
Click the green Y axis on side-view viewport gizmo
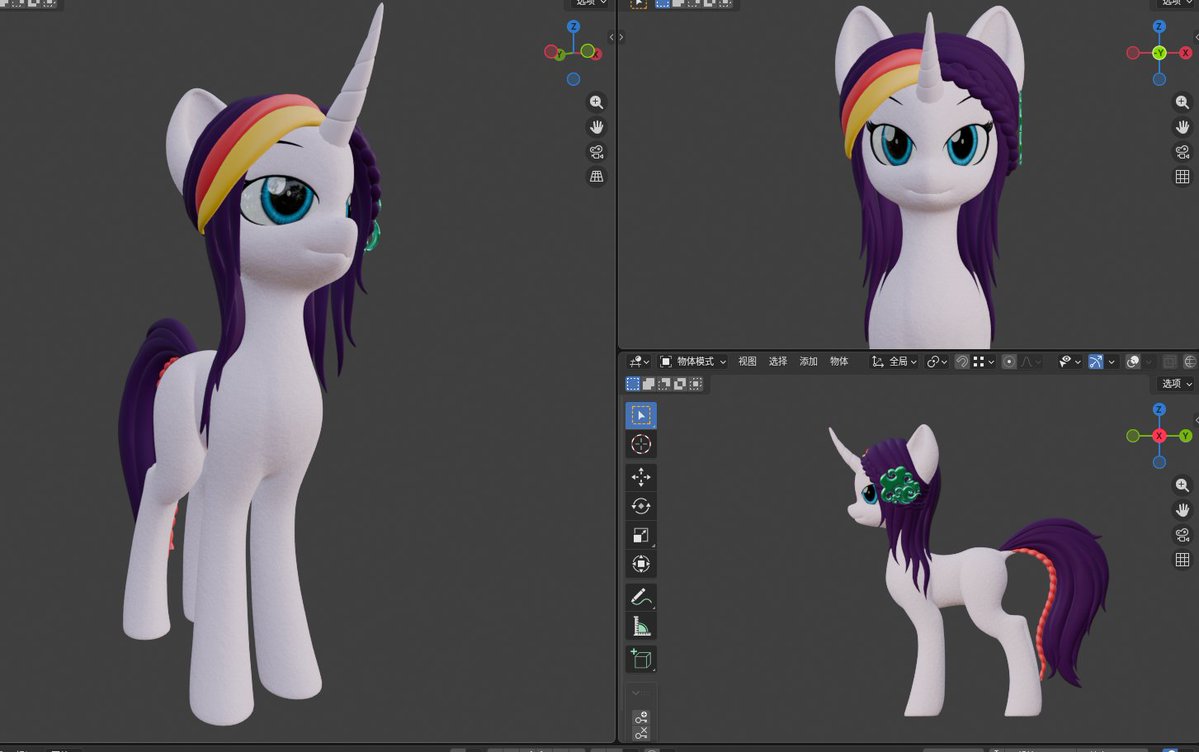pos(1185,436)
